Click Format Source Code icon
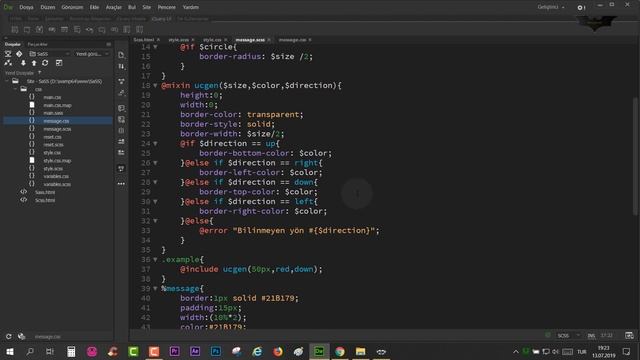Screen dimensions: 640x360 pyautogui.click(x=121, y=93)
